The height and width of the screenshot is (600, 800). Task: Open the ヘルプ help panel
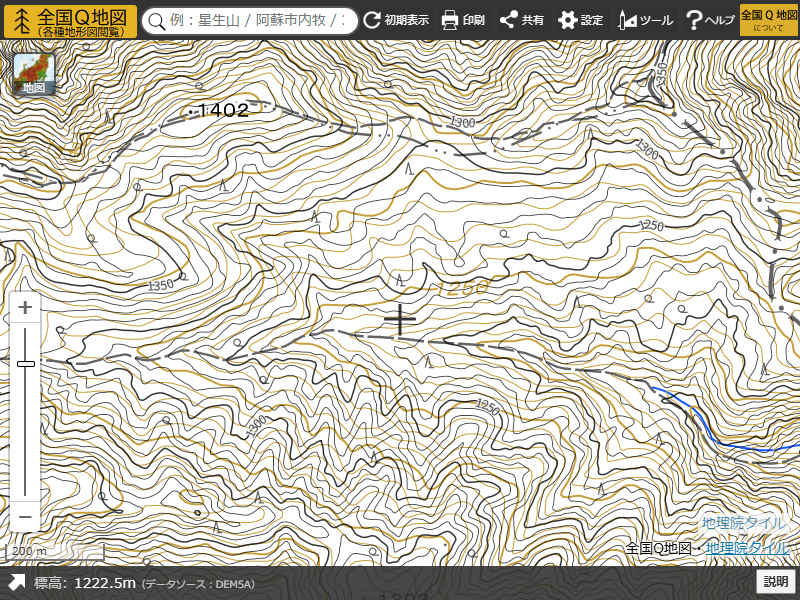pyautogui.click(x=709, y=20)
